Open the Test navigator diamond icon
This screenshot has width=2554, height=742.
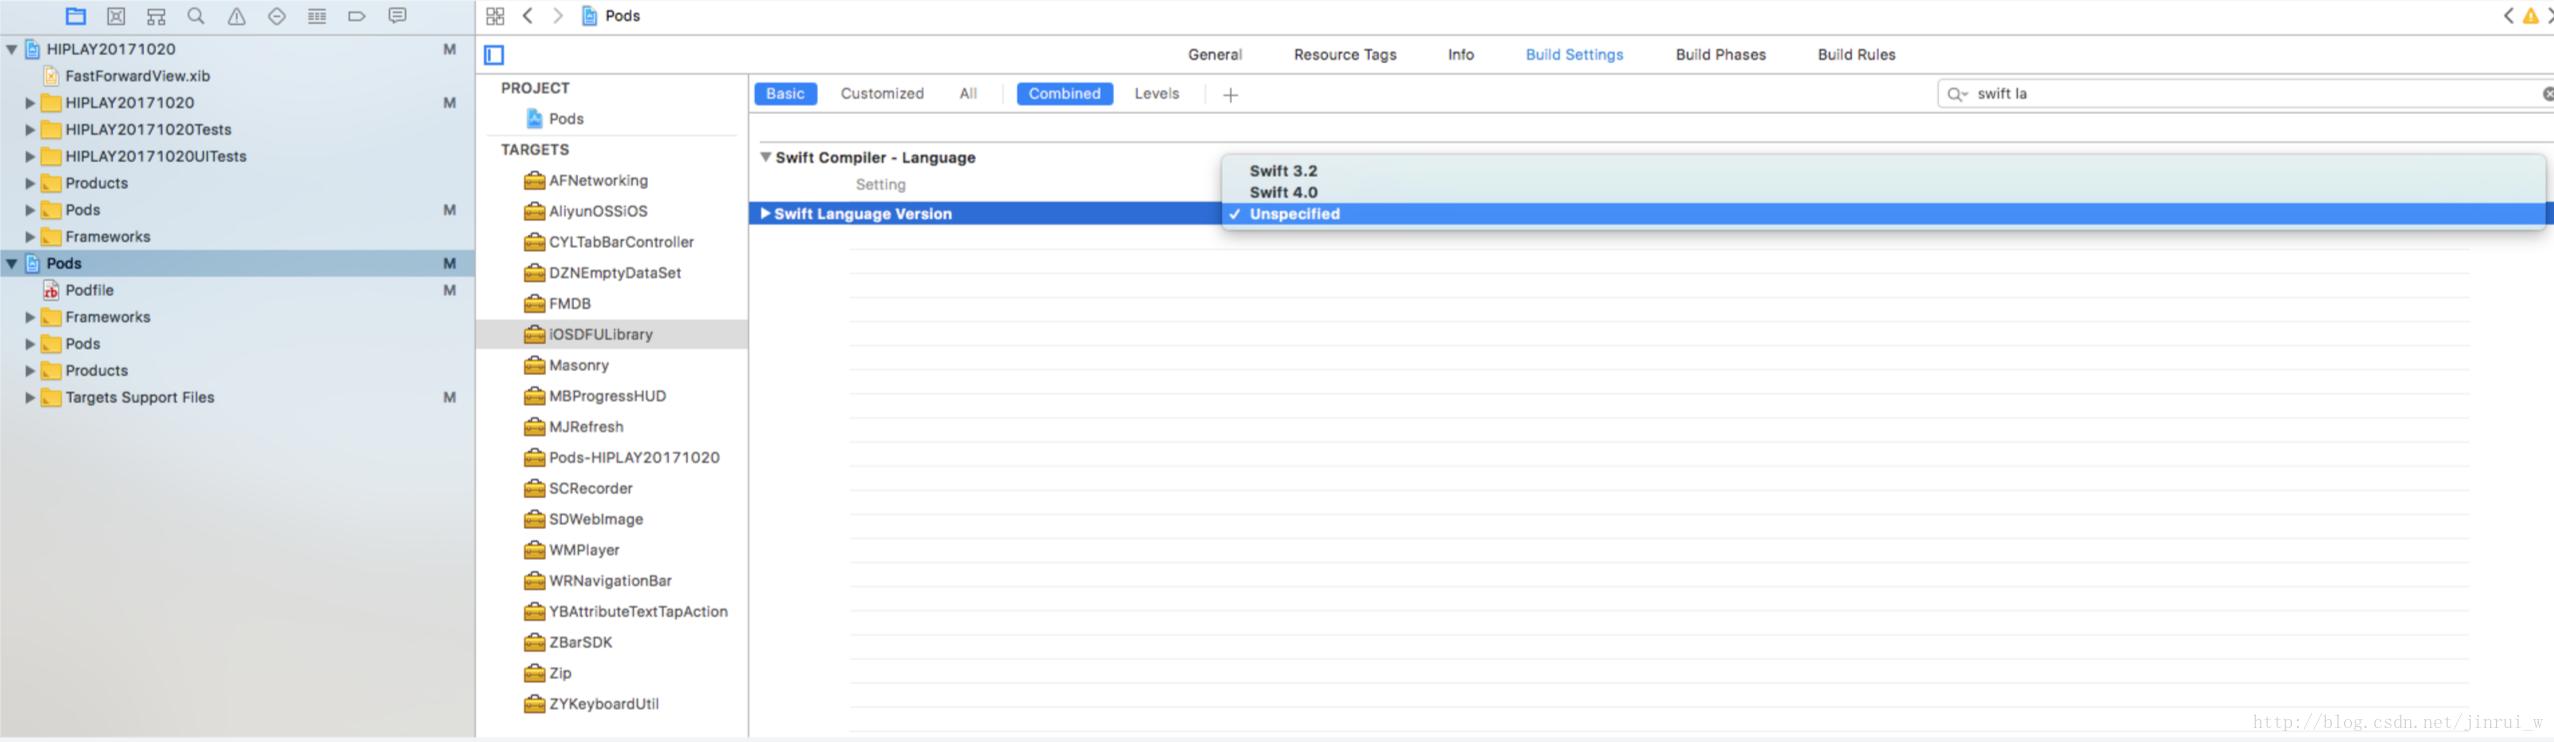[277, 16]
